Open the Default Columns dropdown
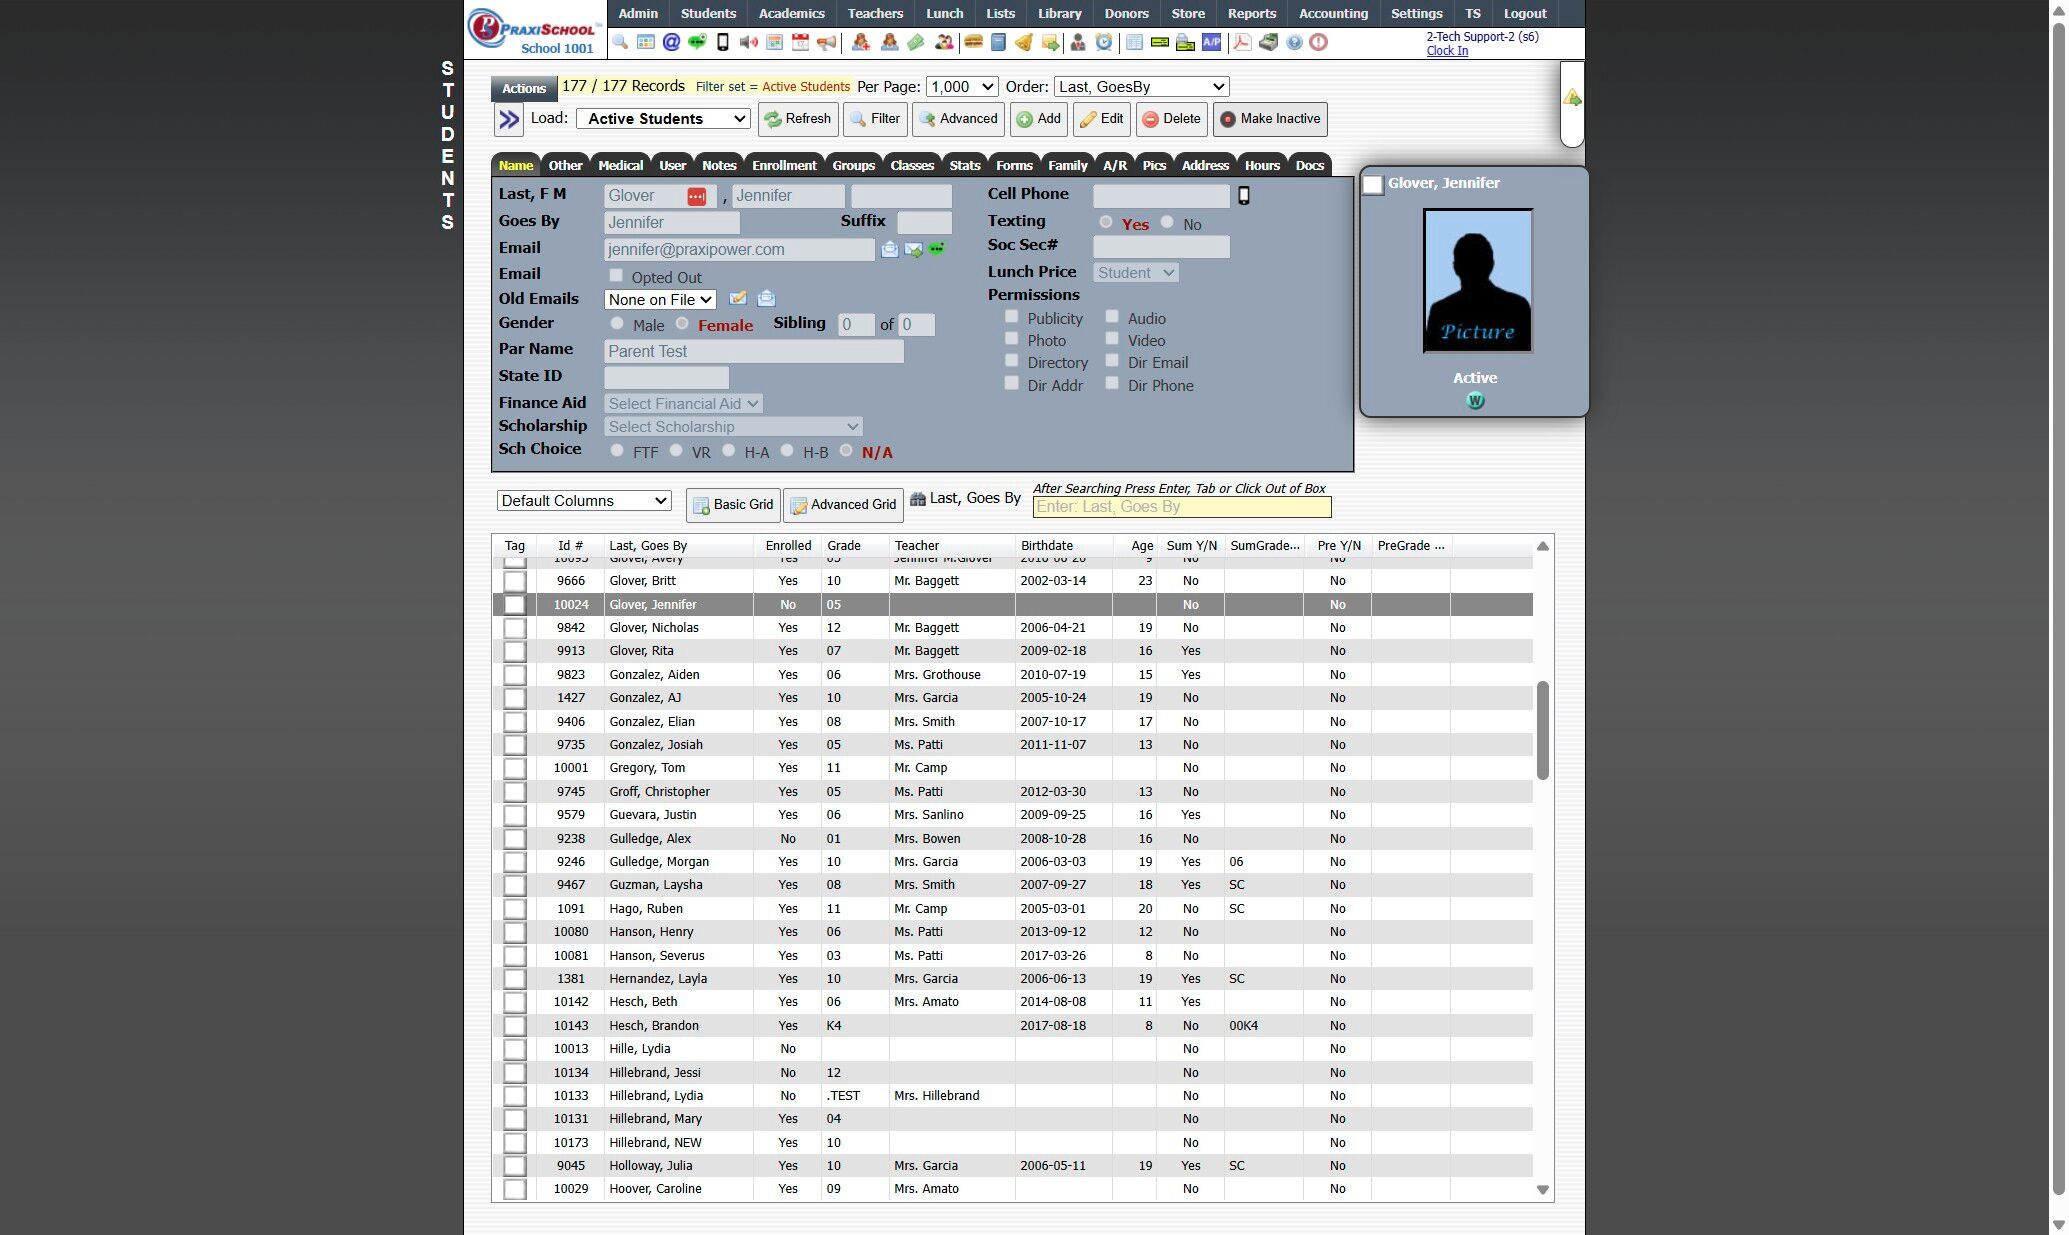 pos(584,501)
